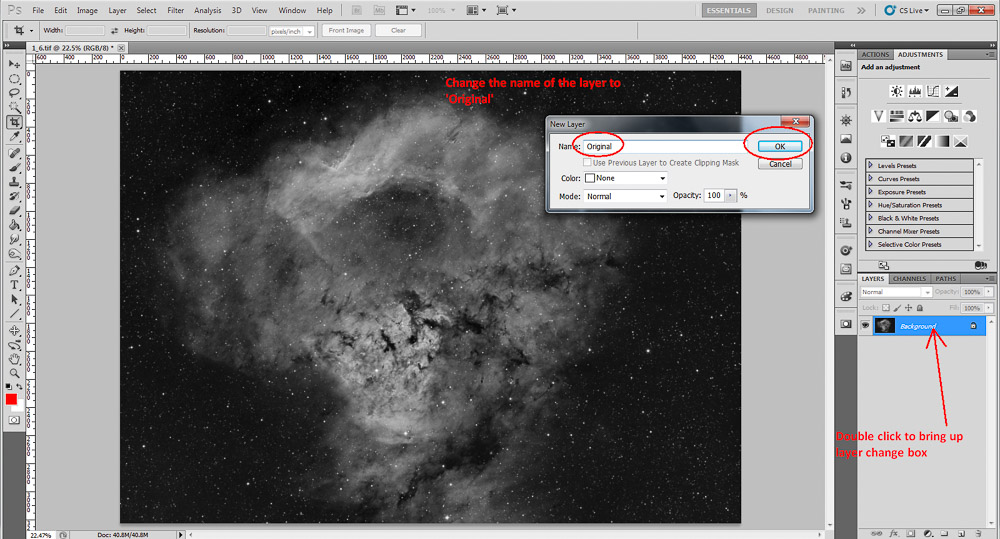Cancel the New Layer dialog
The image size is (1000, 539).
tap(780, 164)
